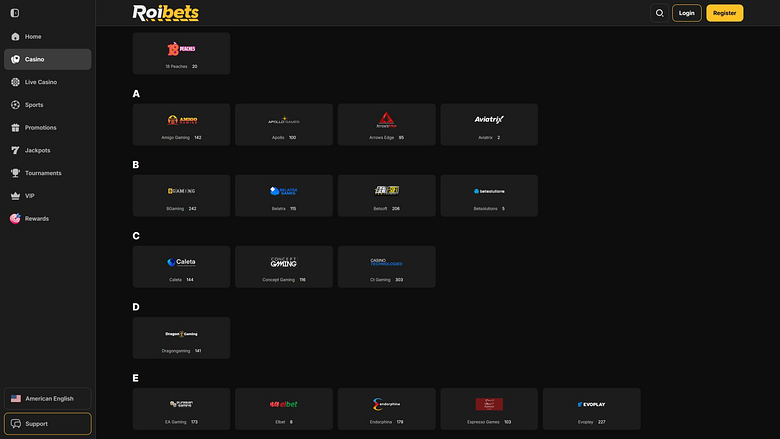
Task: Select the Live Casino menu item
Action: tap(48, 82)
